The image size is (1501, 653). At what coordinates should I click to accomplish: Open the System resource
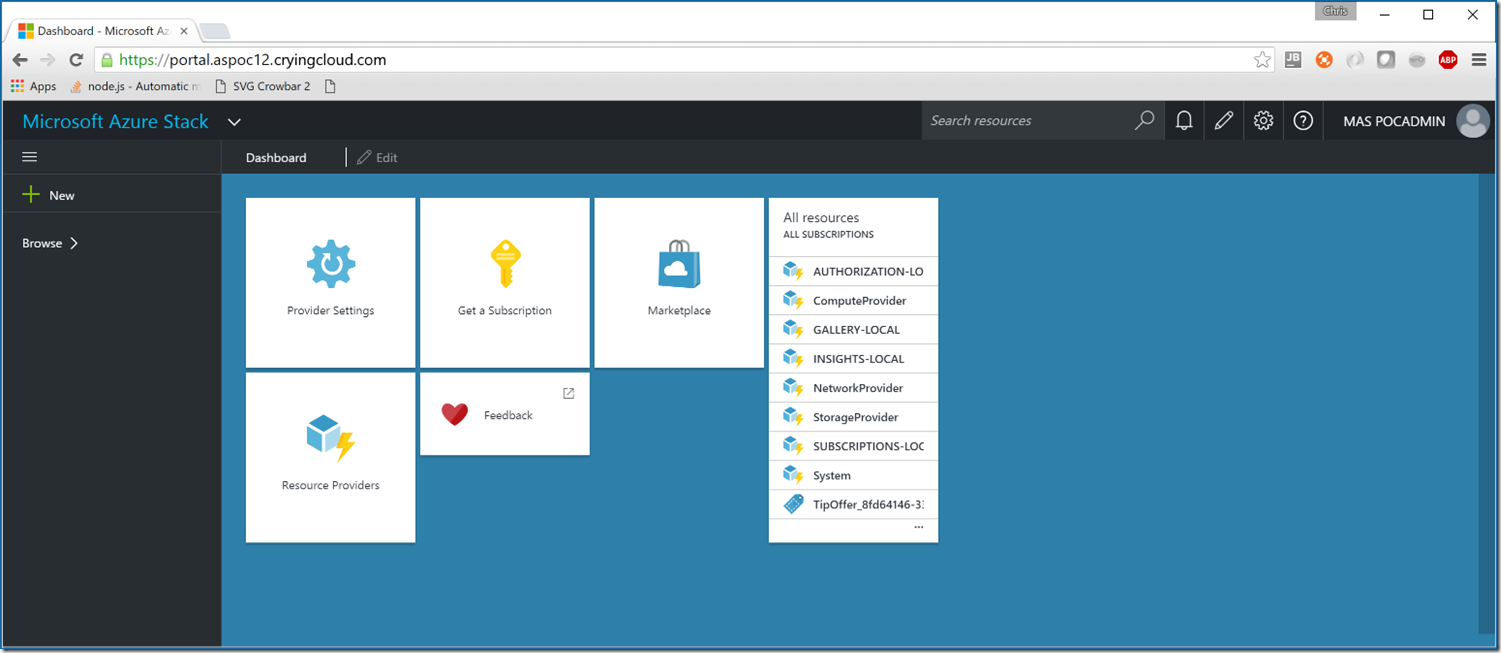point(853,475)
